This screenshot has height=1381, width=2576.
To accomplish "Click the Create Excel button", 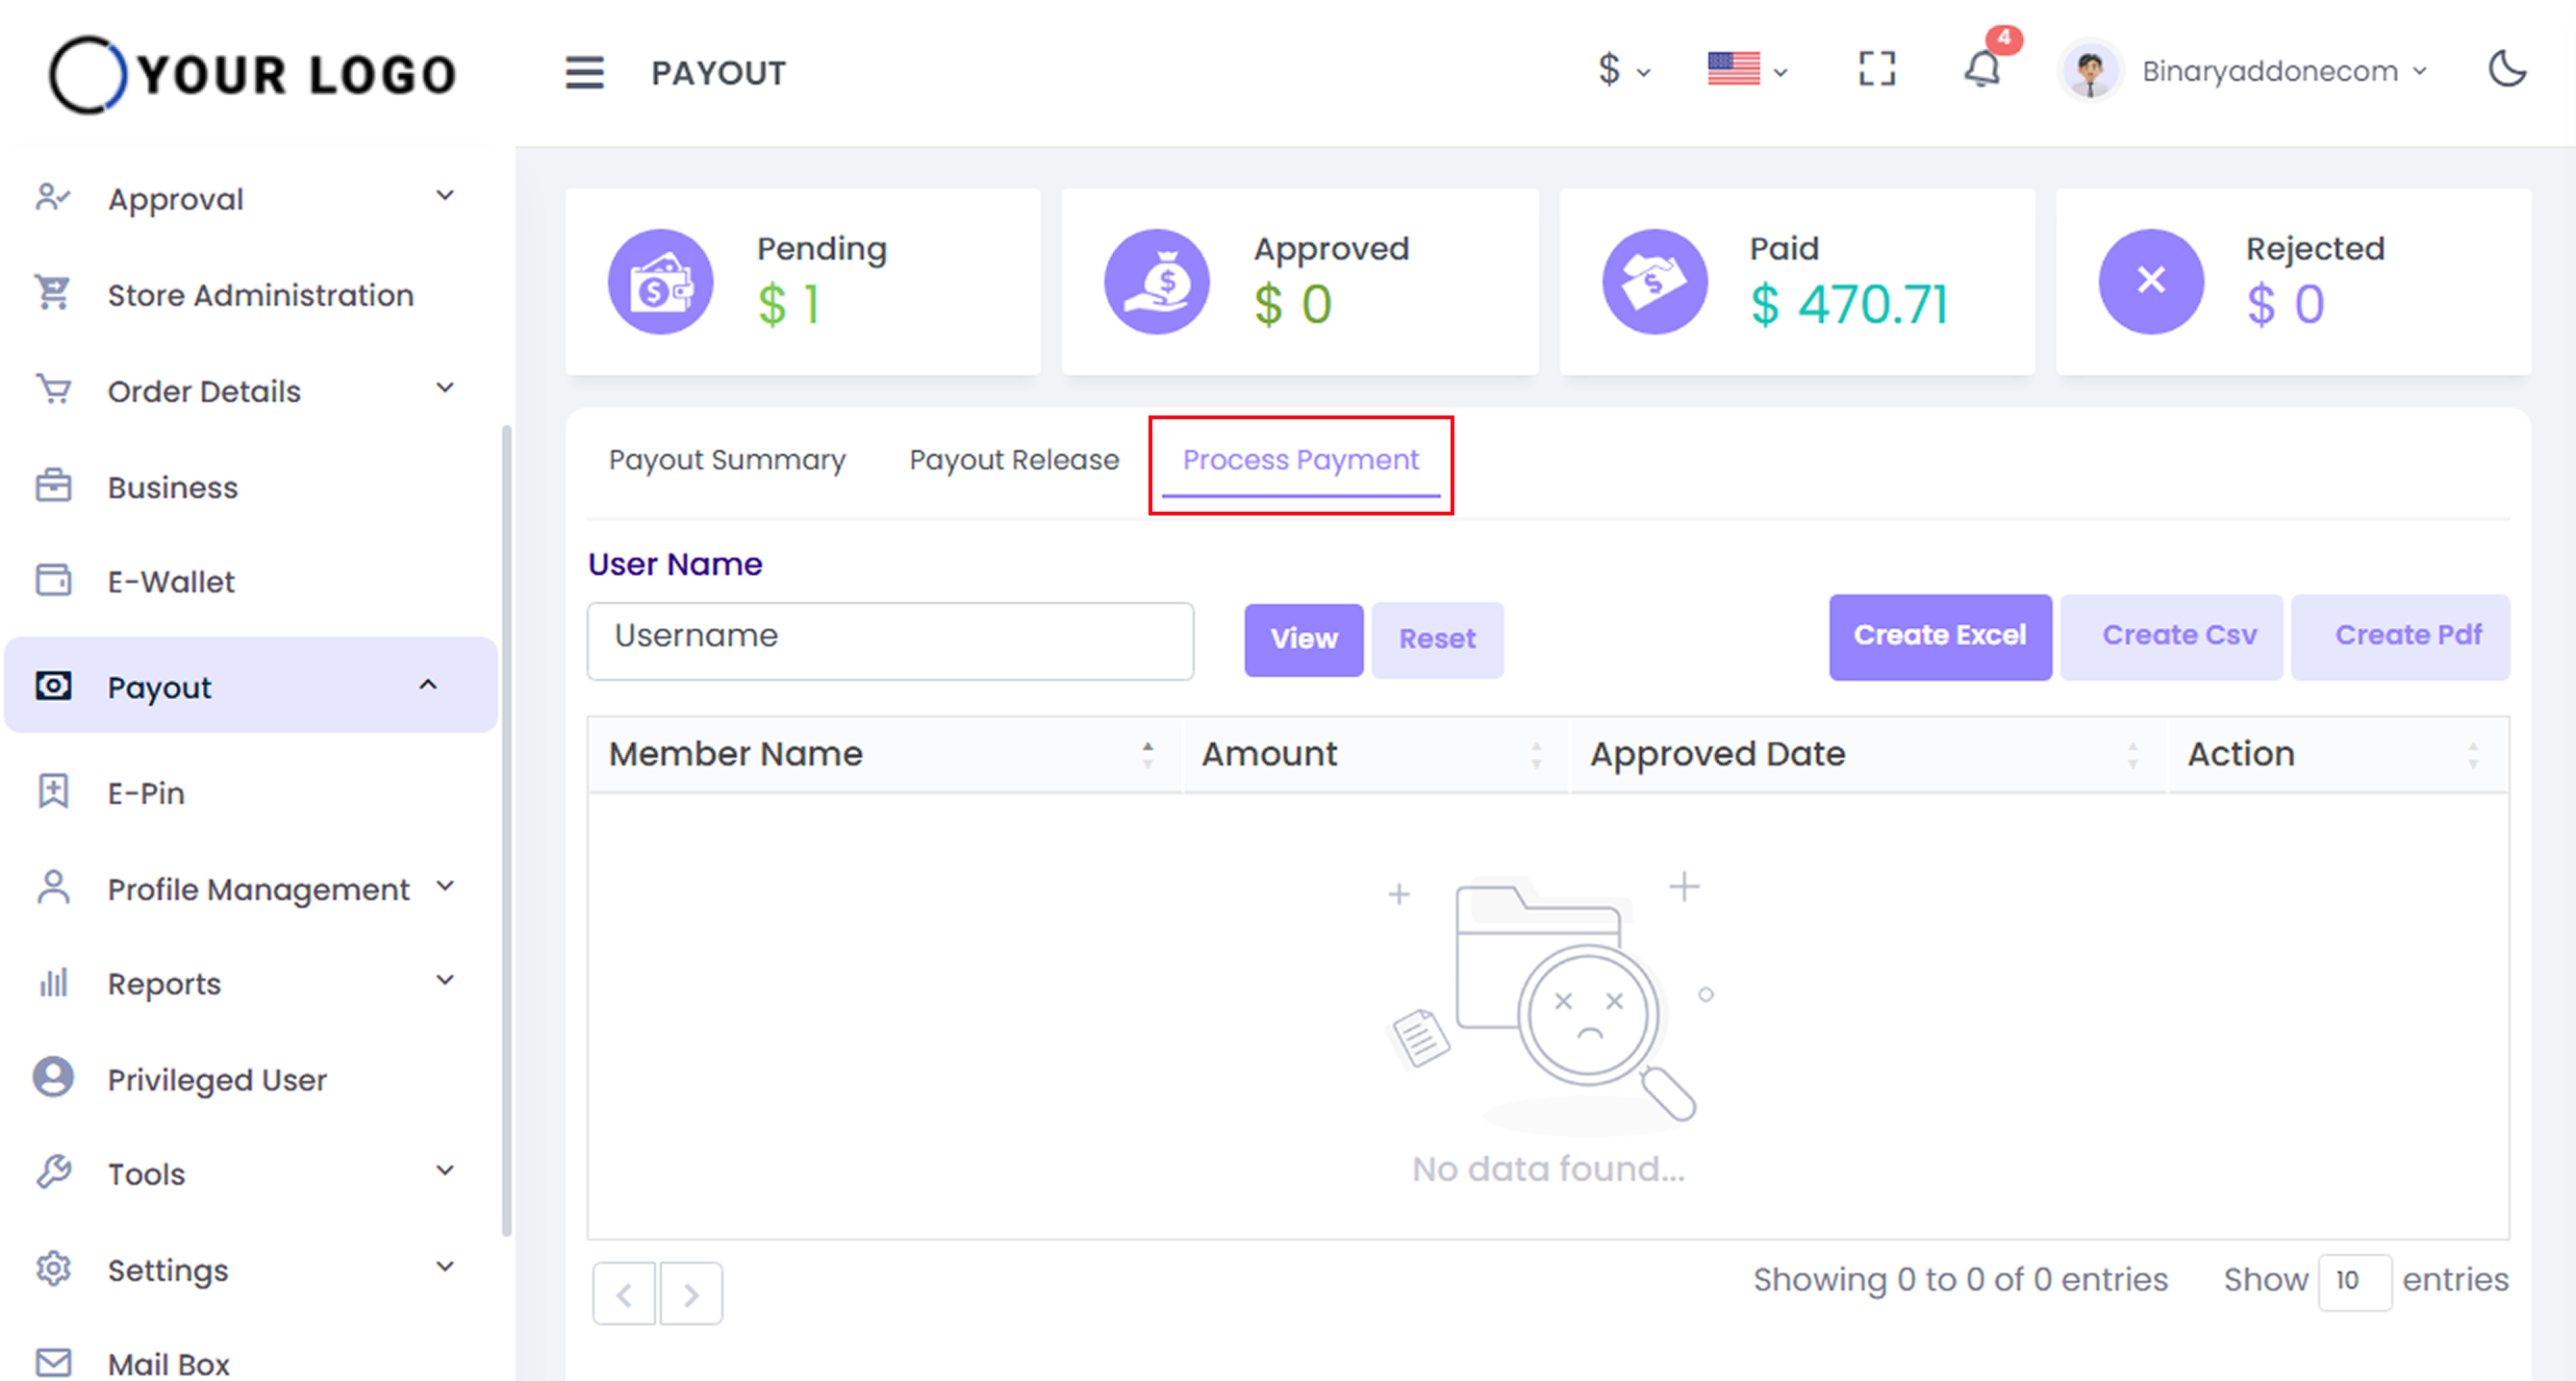I will point(1940,636).
